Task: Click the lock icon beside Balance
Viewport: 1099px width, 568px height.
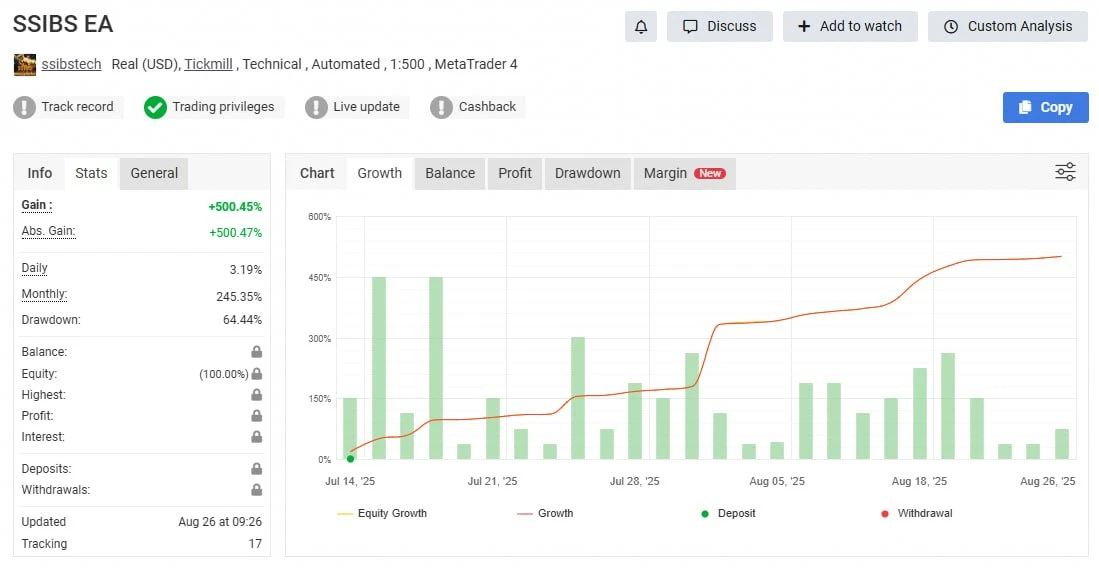Action: 257,352
